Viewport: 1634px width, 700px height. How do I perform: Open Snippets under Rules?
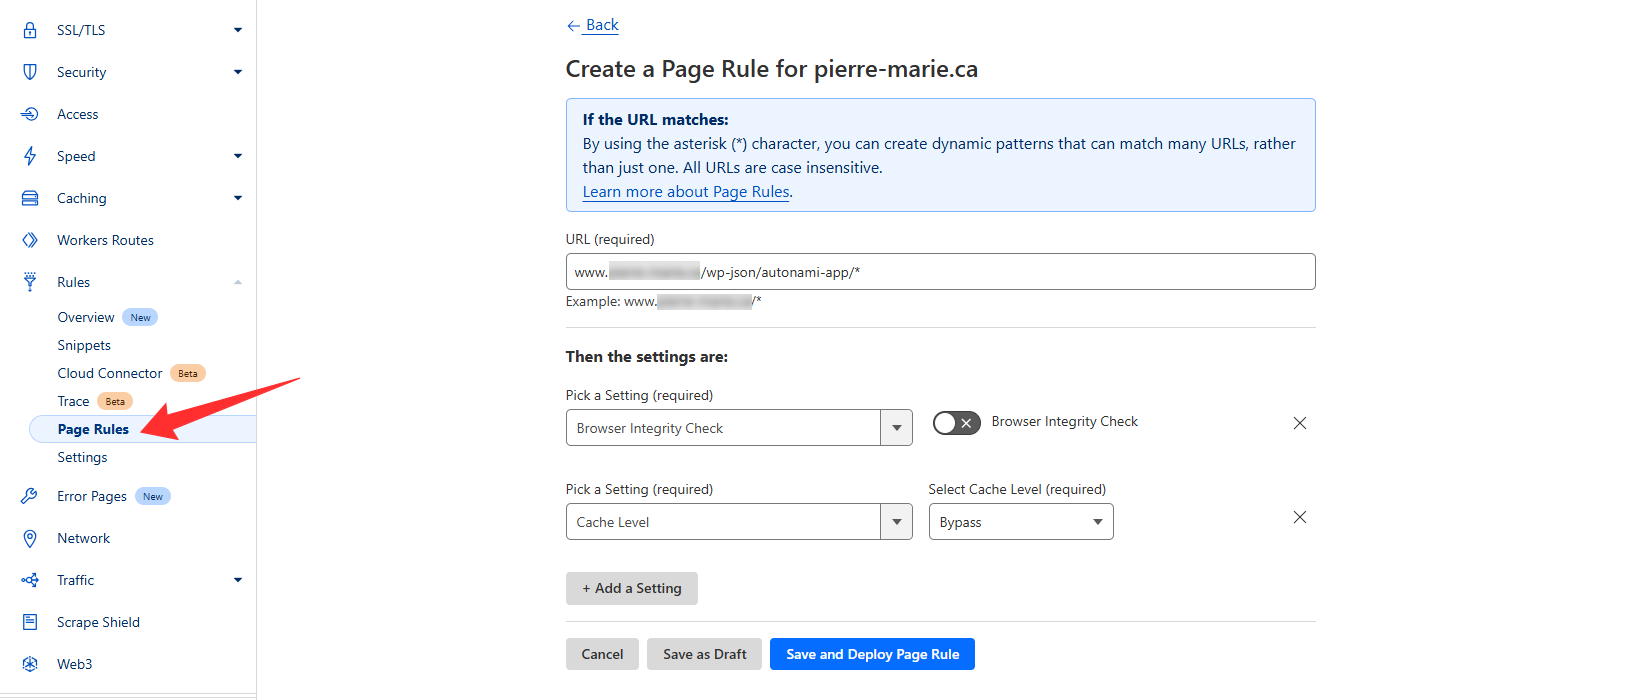coord(84,345)
